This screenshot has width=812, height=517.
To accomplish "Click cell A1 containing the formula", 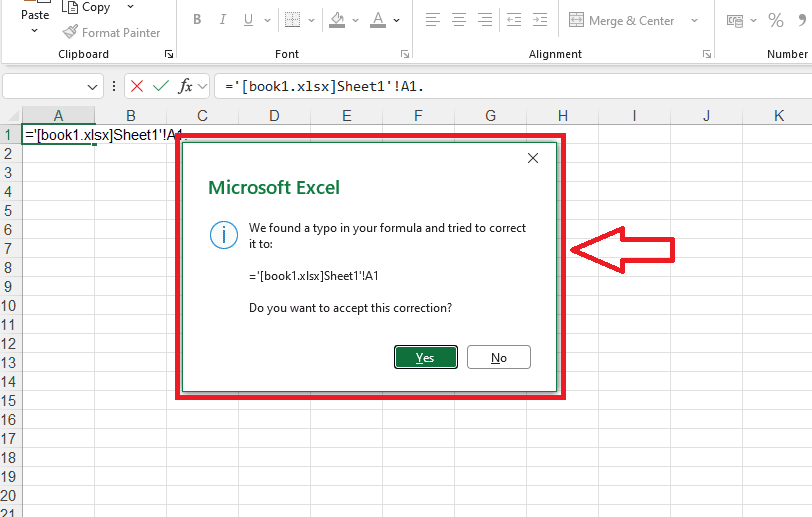I will (x=59, y=135).
